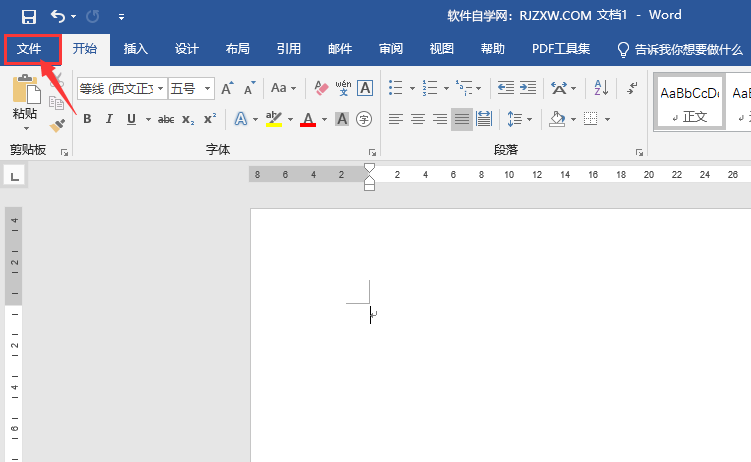Screen dimensions: 751x462
Task: Switch to the 开始 (Home) tab
Action: [85, 49]
